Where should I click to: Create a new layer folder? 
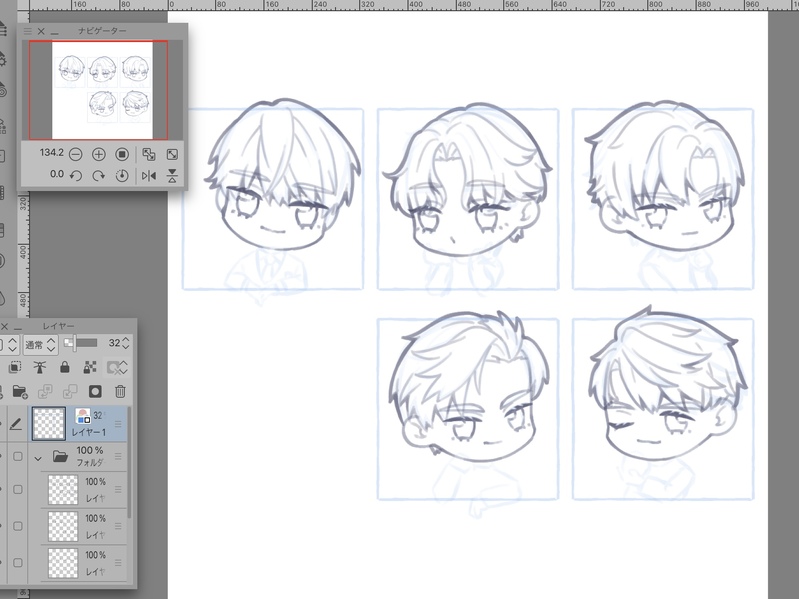[x=20, y=391]
